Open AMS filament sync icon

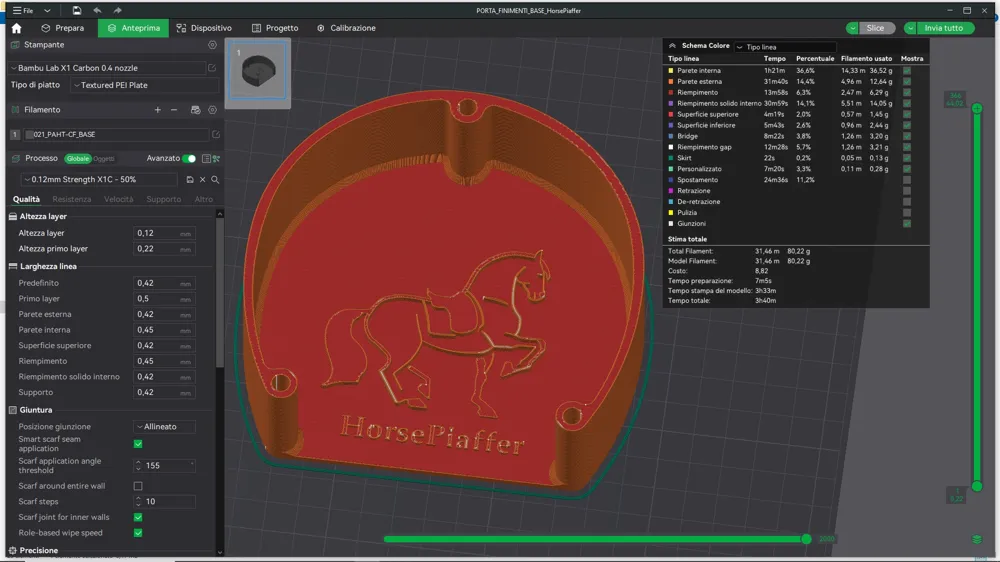[195, 110]
